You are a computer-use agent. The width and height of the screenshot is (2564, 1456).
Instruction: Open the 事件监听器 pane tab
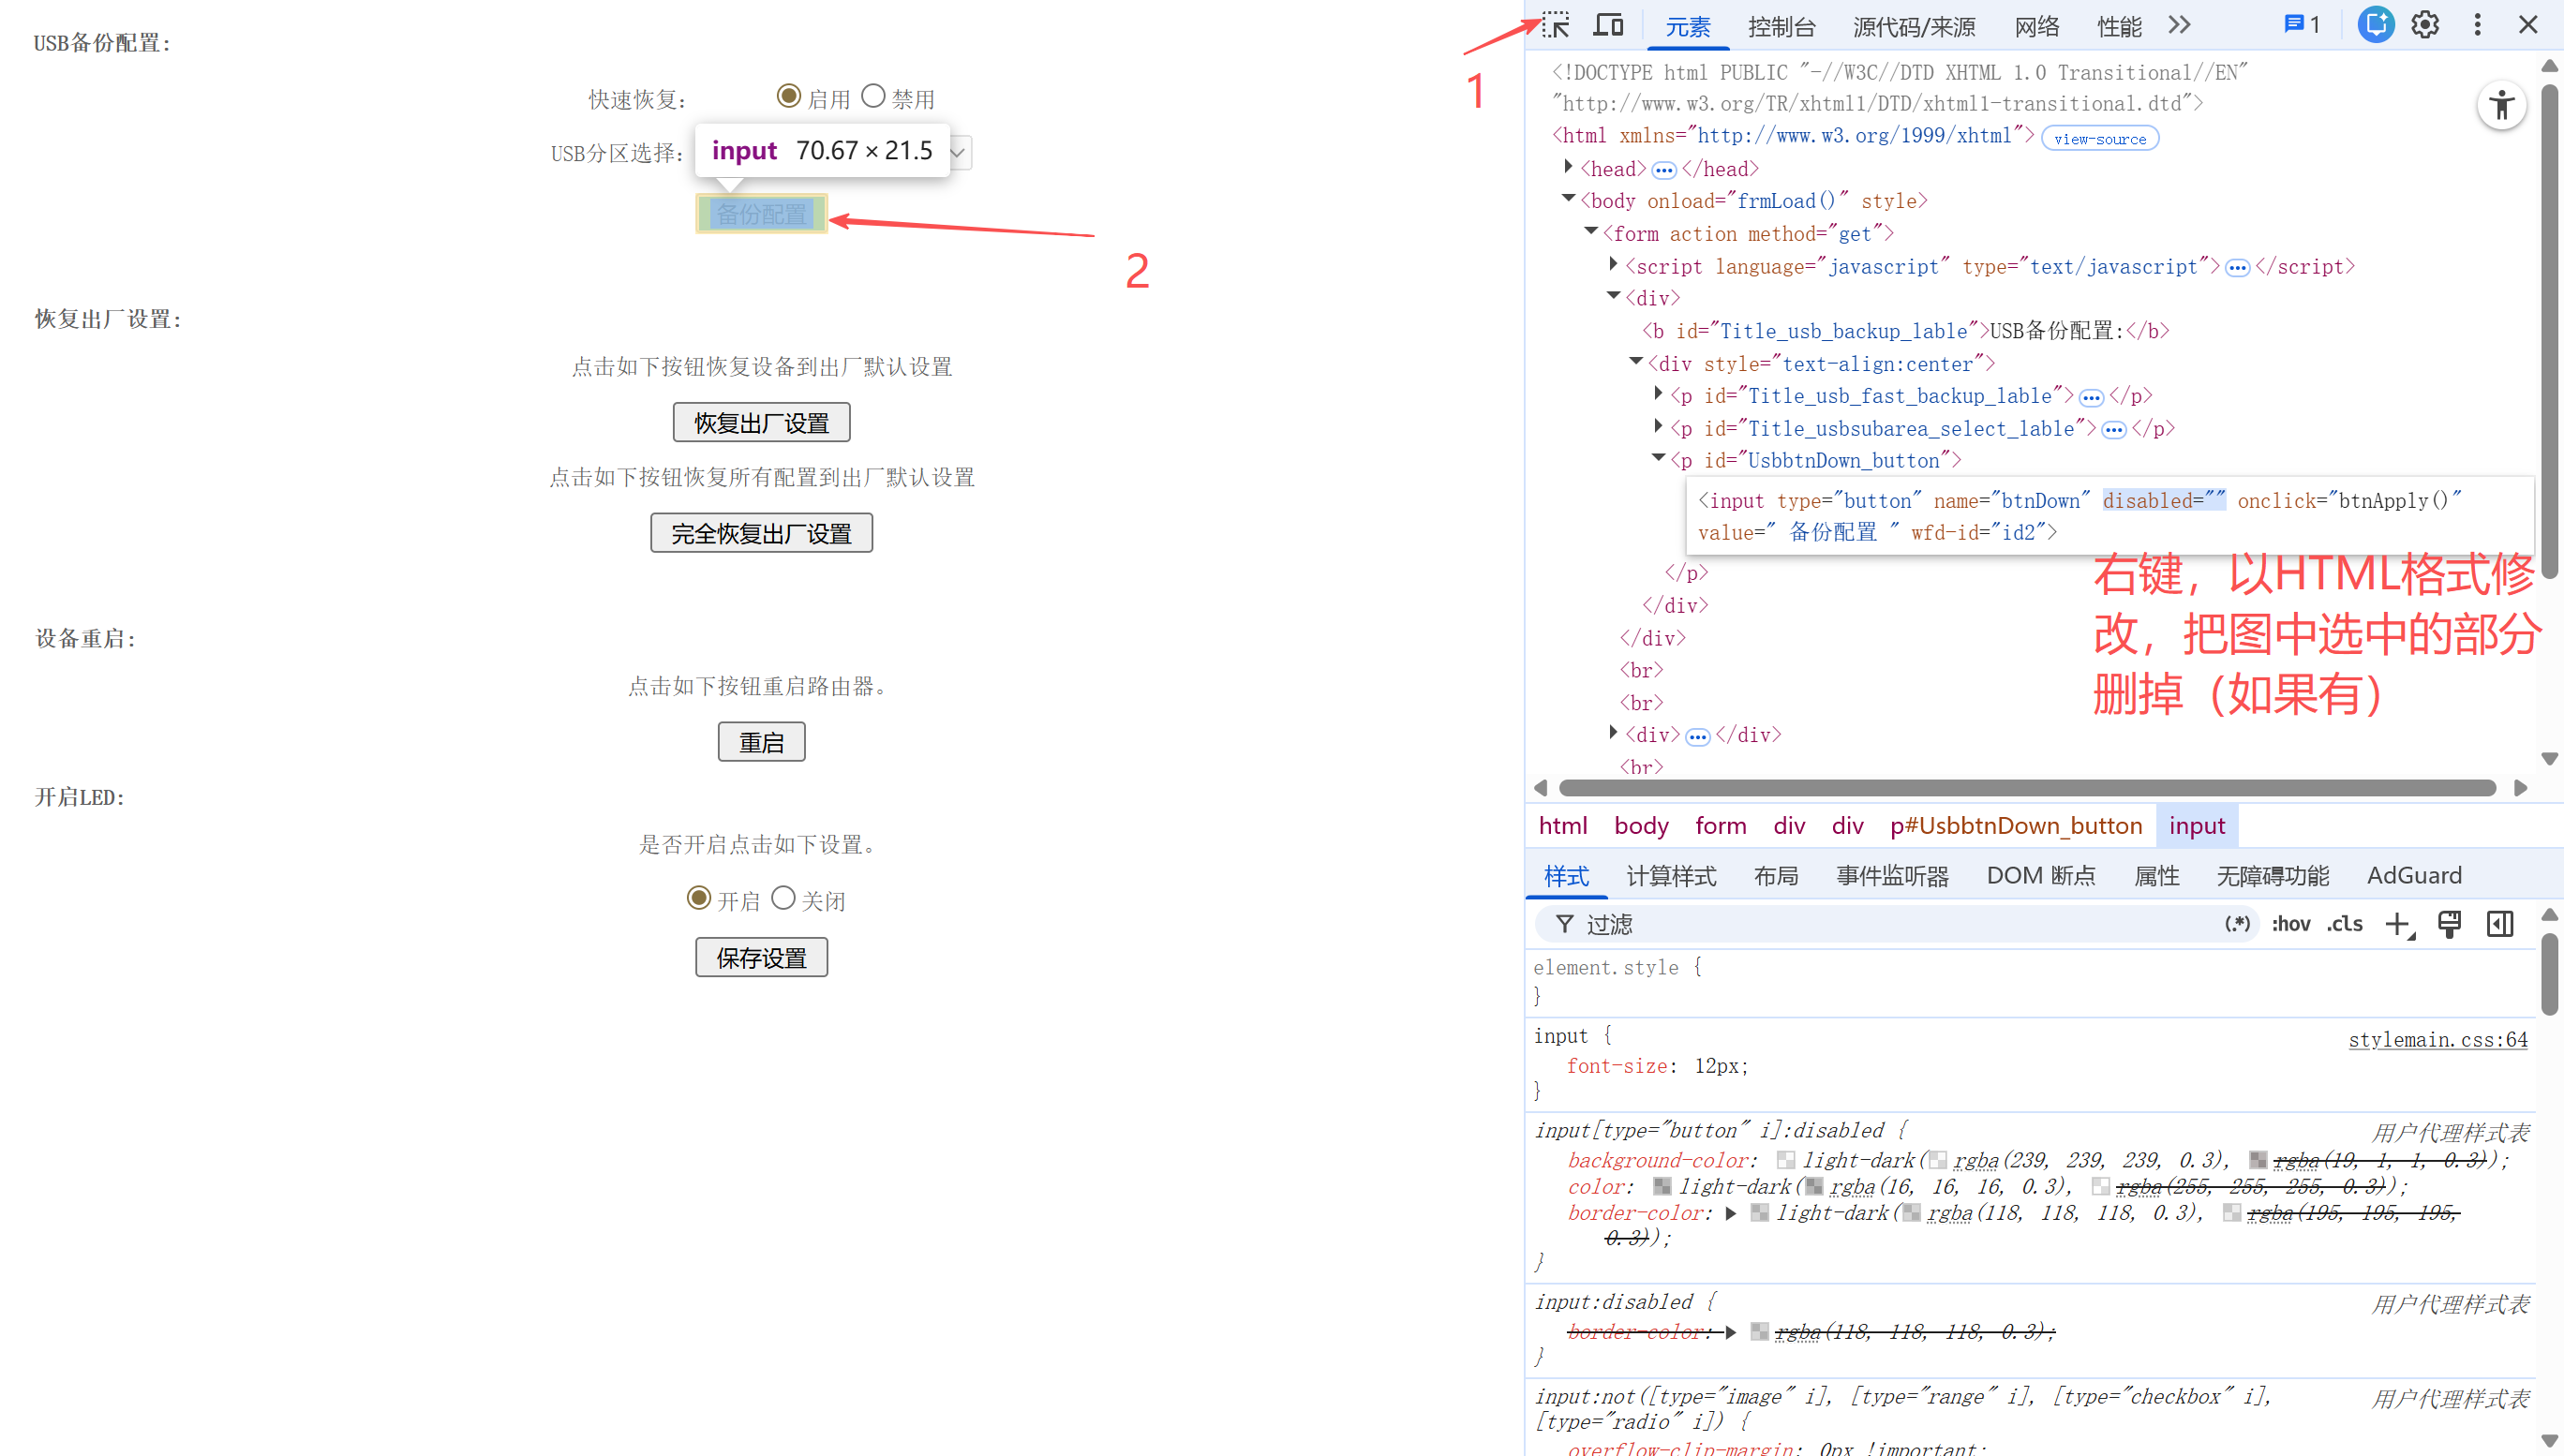[1892, 877]
